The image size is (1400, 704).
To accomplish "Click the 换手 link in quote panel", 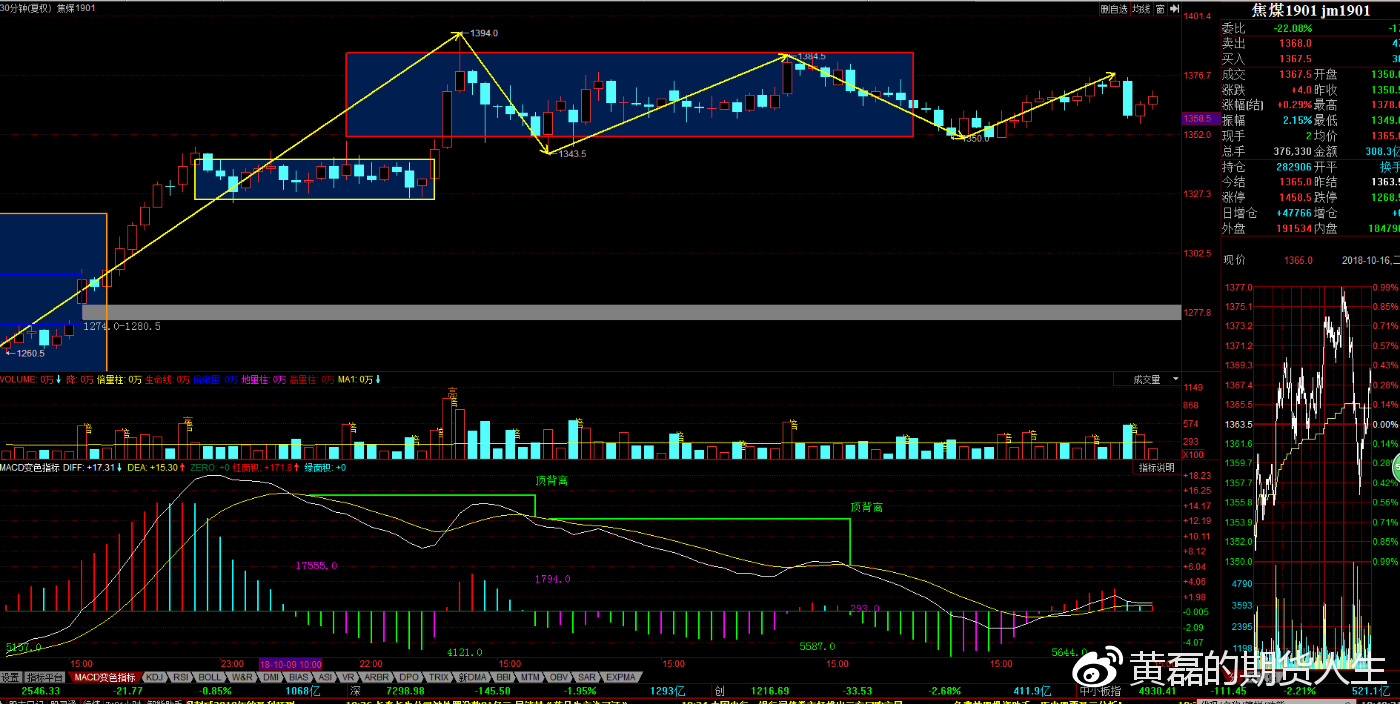I will [1391, 166].
